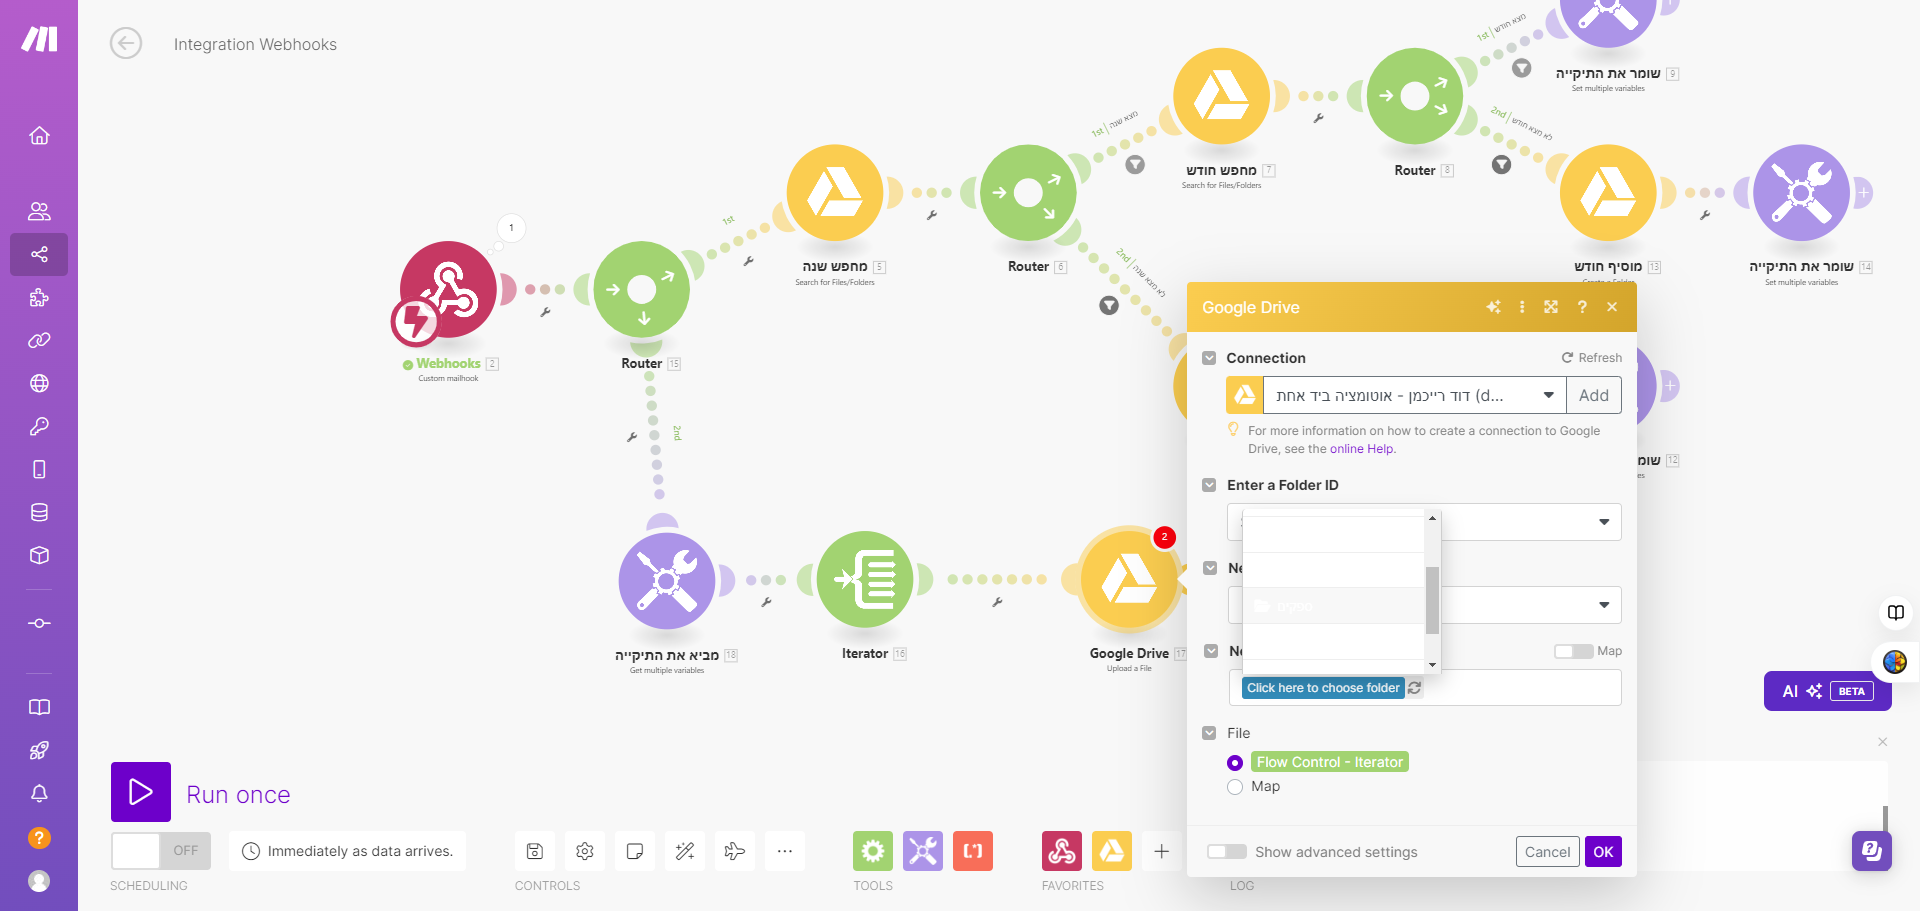
Task: Toggle the Map switch beside folder field
Action: (x=1574, y=651)
